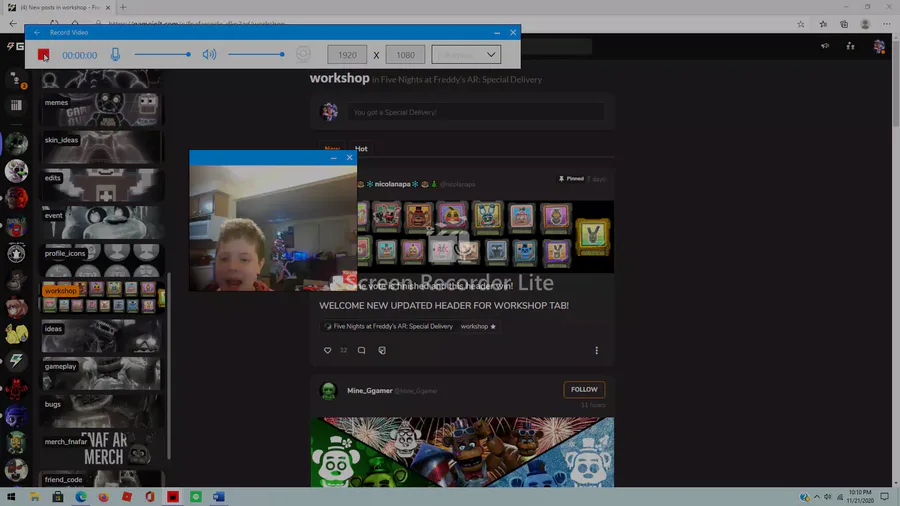Open the friend_code channel

[102, 480]
